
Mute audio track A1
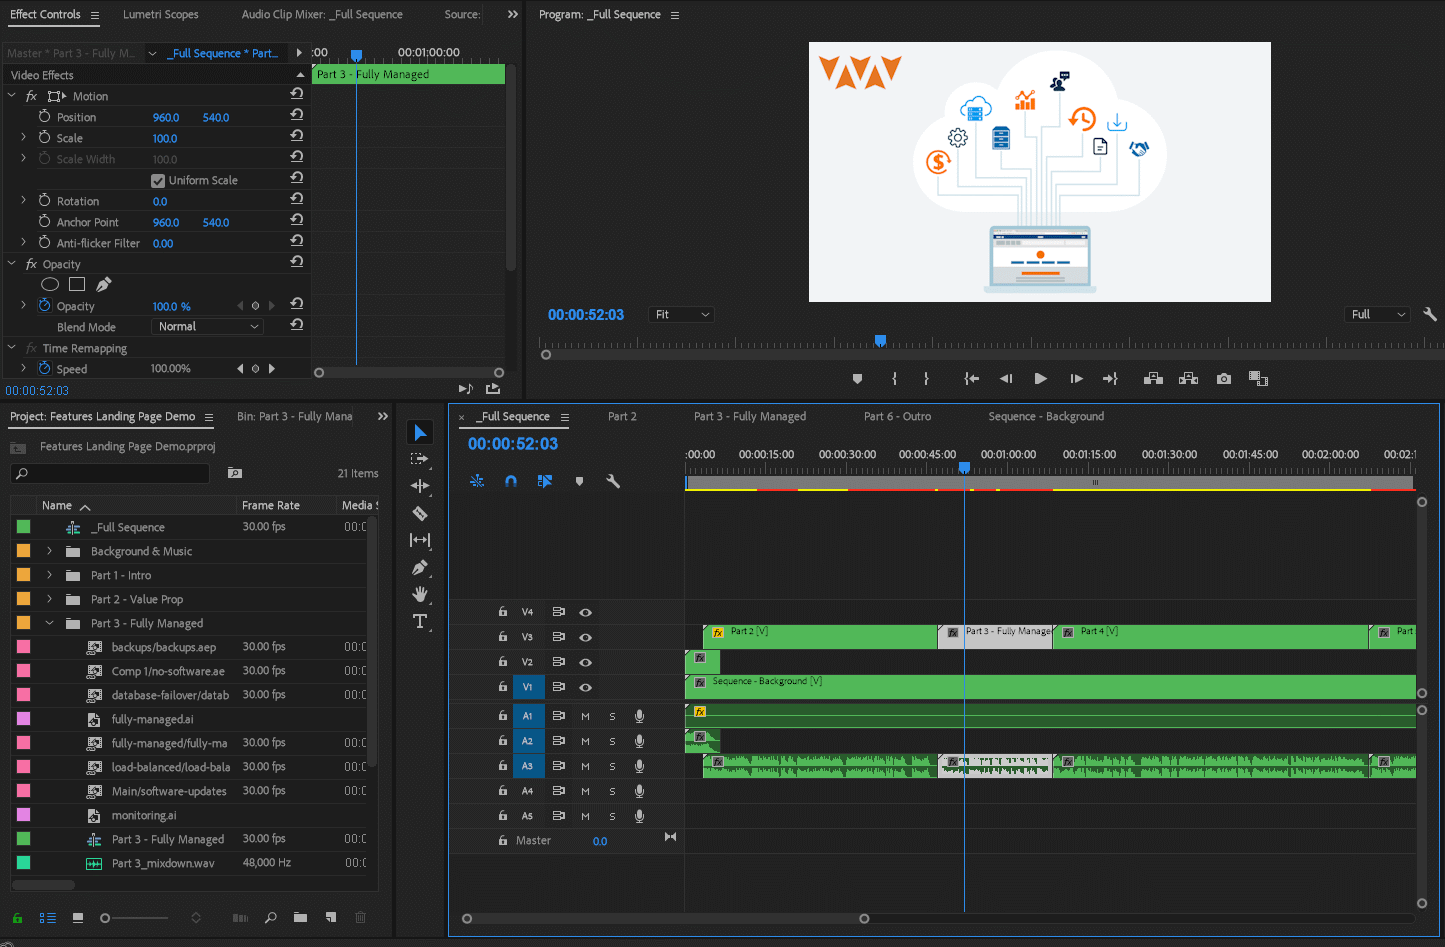pos(586,716)
